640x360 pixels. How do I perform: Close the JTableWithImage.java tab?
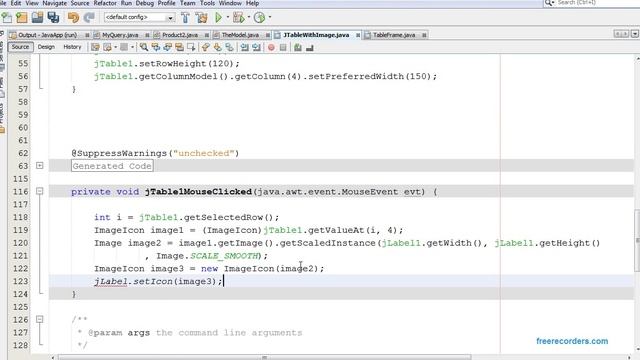[x=358, y=36]
